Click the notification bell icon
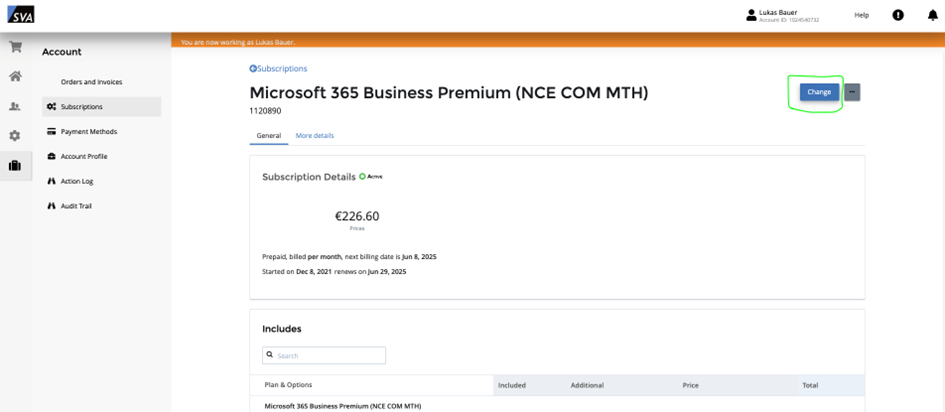Viewport: 945px width, 412px height. (933, 15)
